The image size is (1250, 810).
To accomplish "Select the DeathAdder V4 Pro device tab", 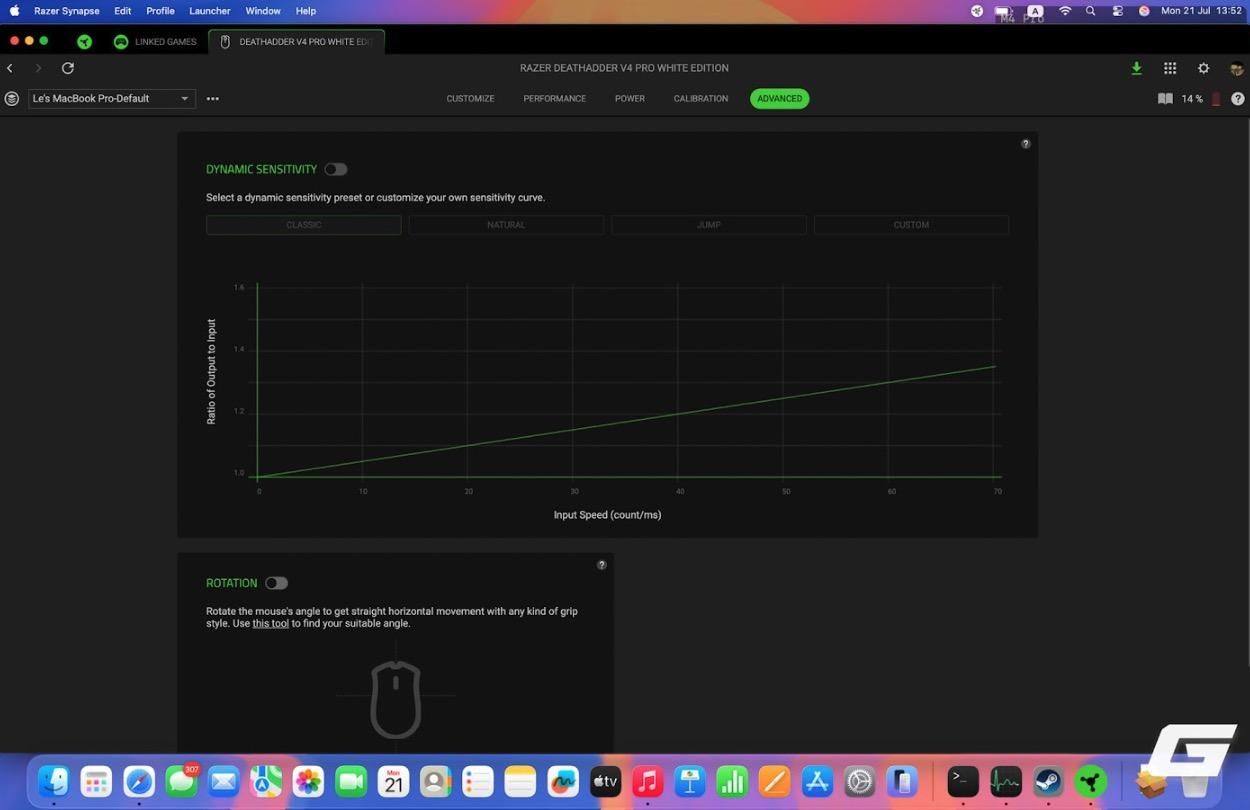I will click(297, 42).
